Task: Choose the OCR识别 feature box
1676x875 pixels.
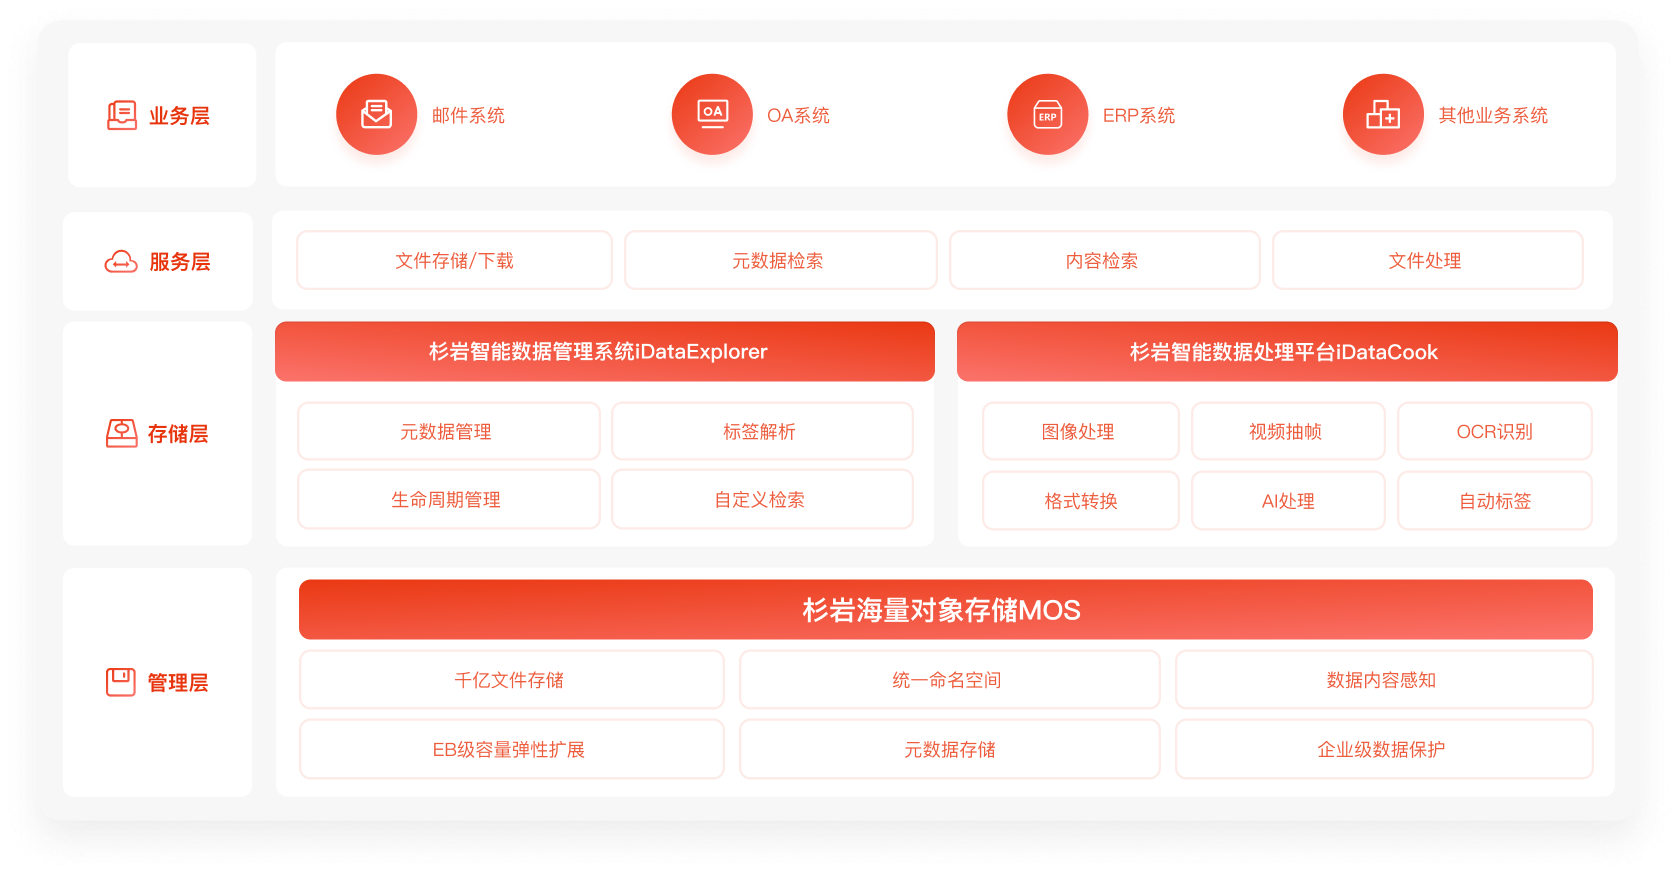Action: click(1494, 431)
